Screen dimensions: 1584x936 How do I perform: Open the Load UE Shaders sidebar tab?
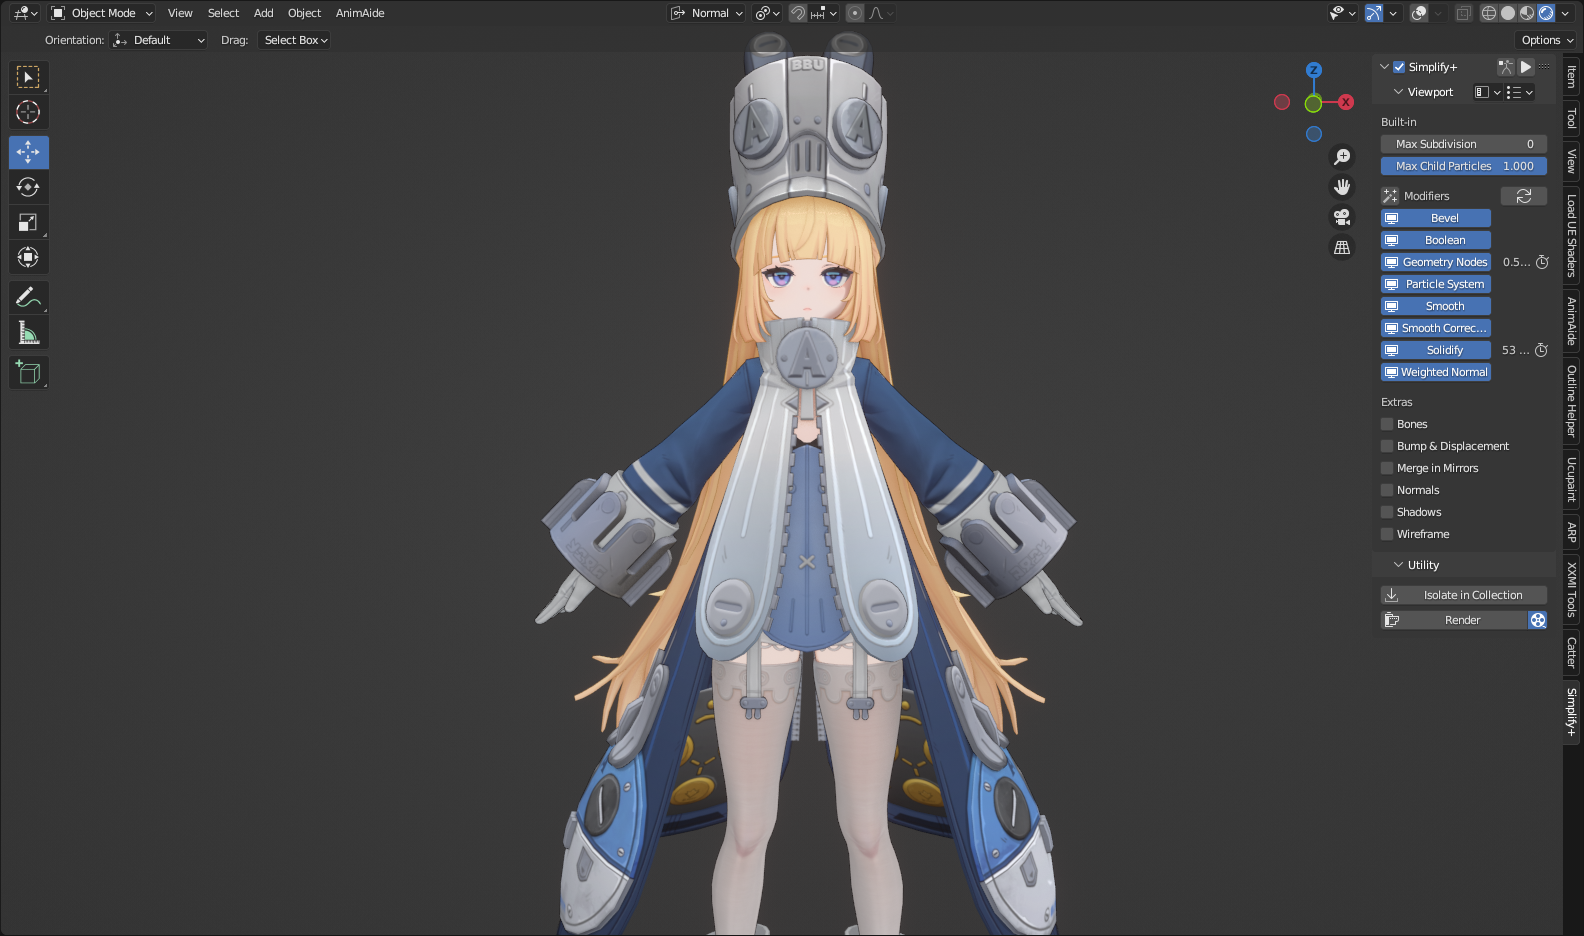[1572, 236]
